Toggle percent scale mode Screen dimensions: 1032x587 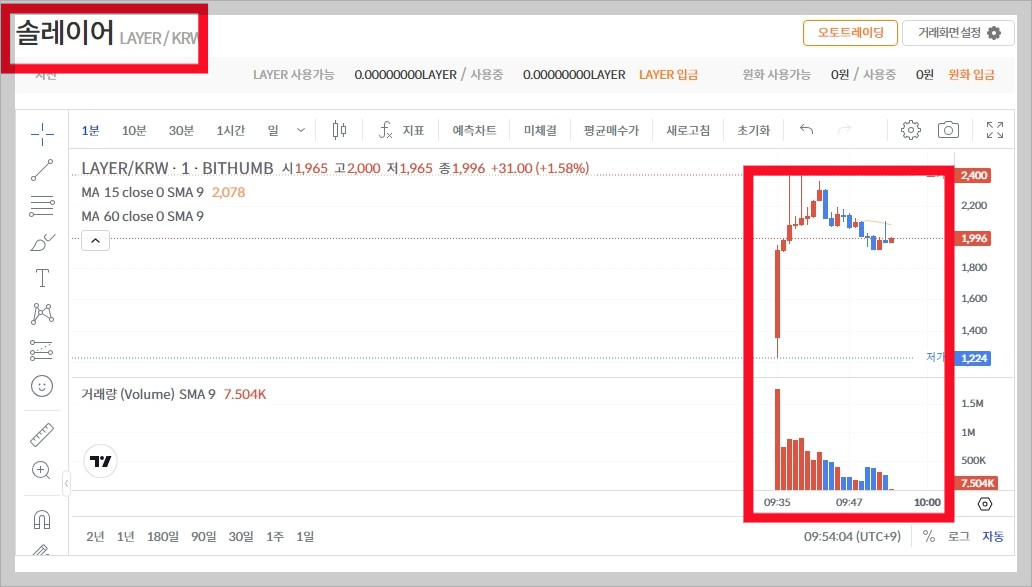pyautogui.click(x=929, y=536)
